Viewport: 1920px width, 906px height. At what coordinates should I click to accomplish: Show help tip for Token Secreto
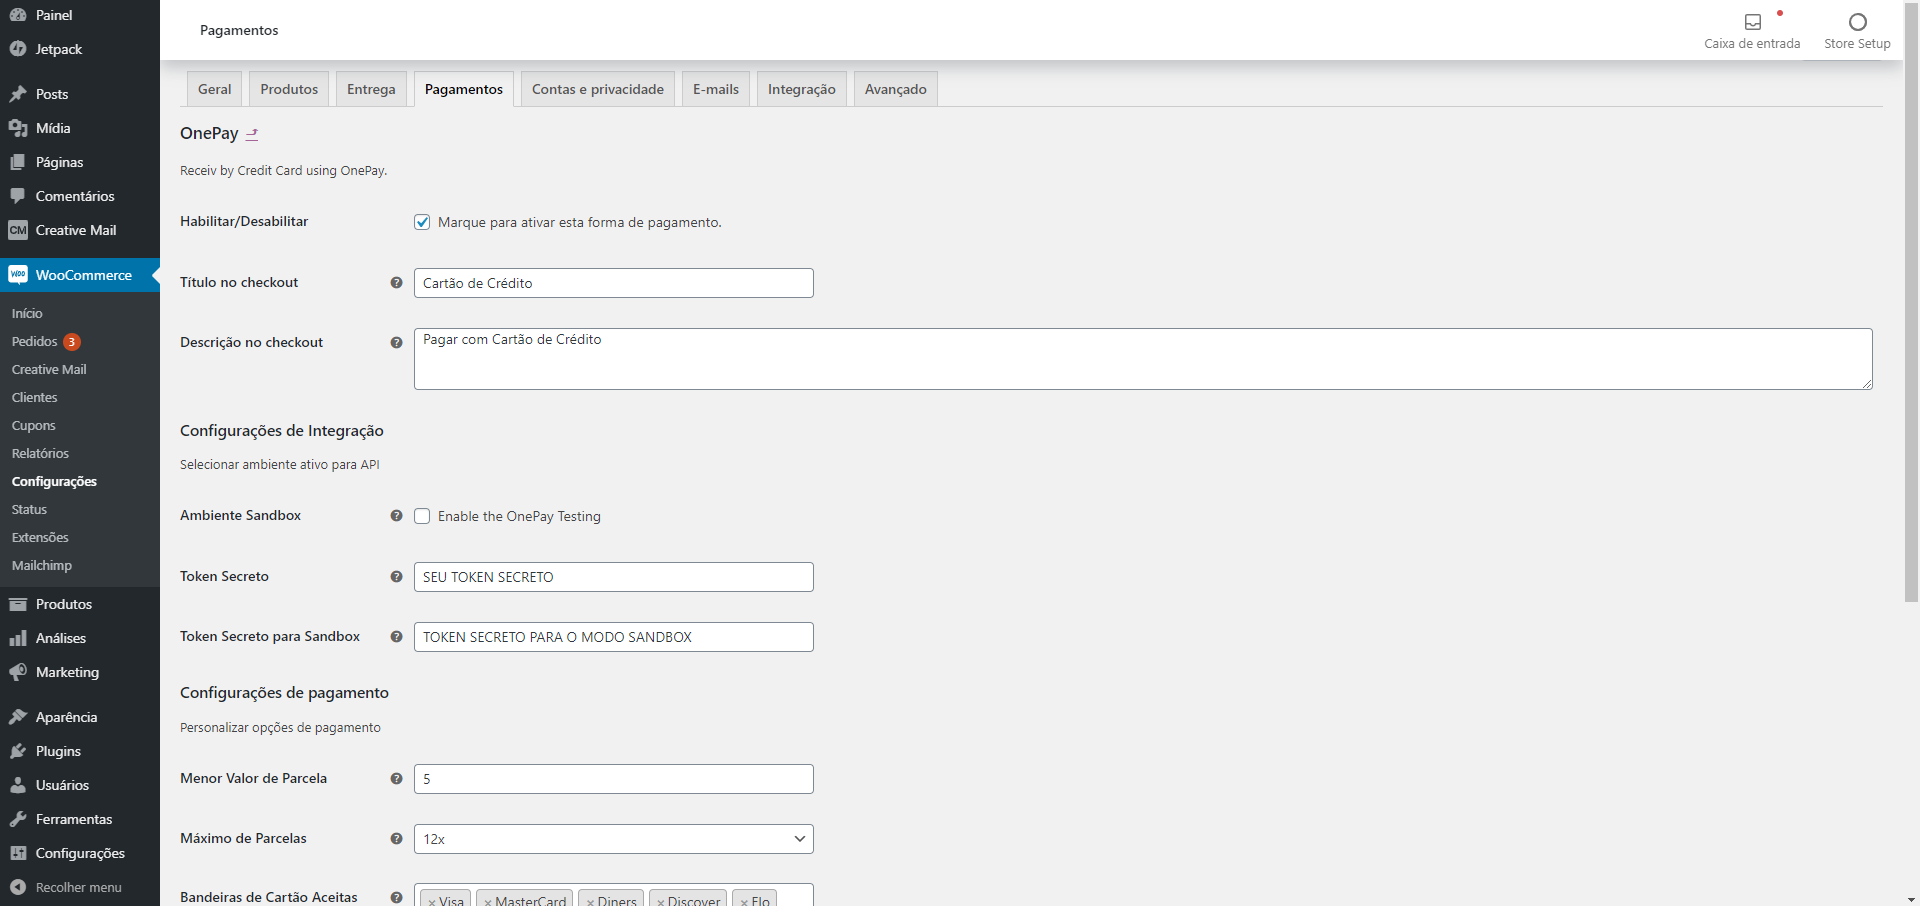tap(396, 577)
